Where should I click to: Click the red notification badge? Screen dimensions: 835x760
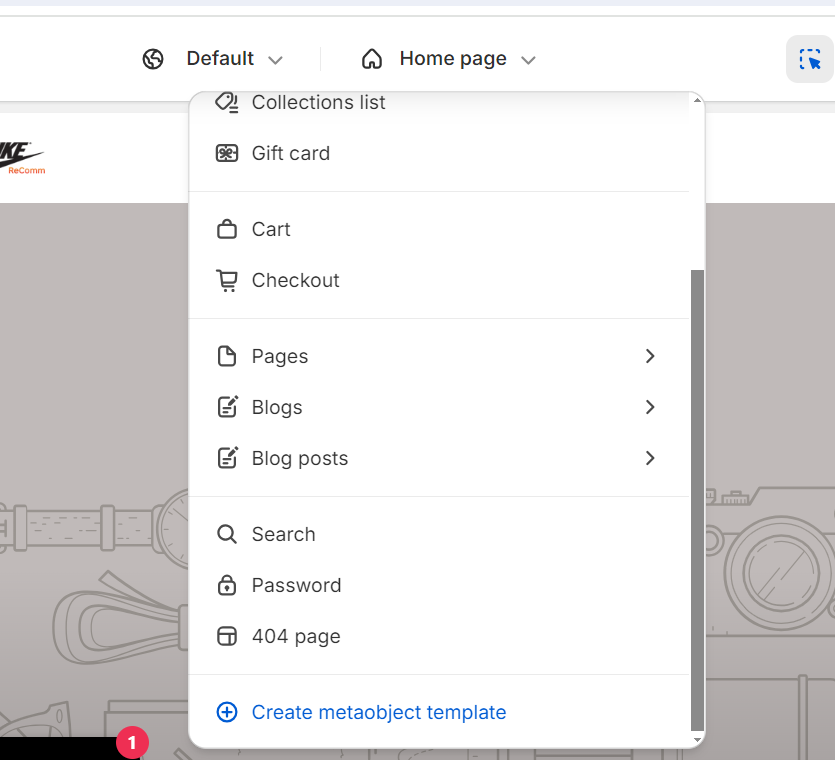pyautogui.click(x=132, y=743)
